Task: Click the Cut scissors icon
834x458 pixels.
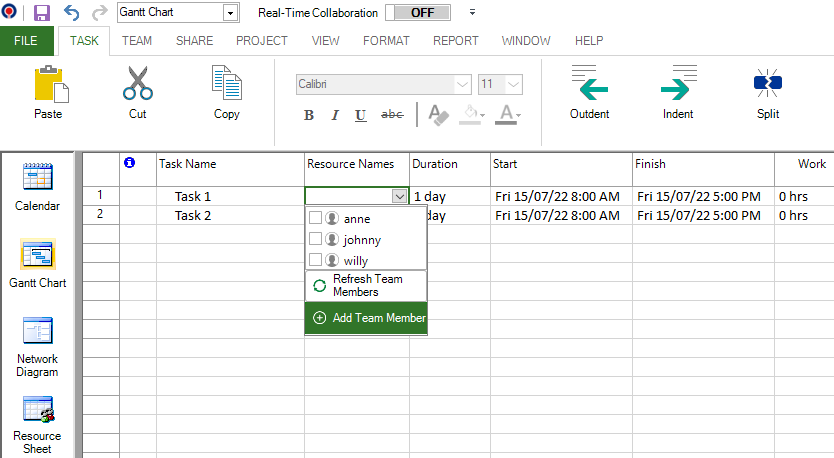Action: coord(137,84)
